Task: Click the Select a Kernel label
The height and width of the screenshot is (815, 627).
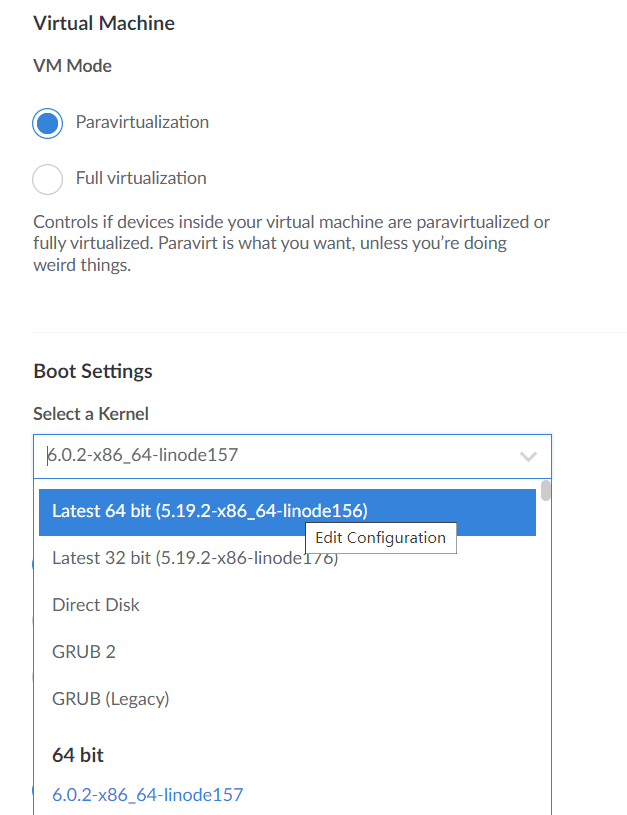Action: 91,414
